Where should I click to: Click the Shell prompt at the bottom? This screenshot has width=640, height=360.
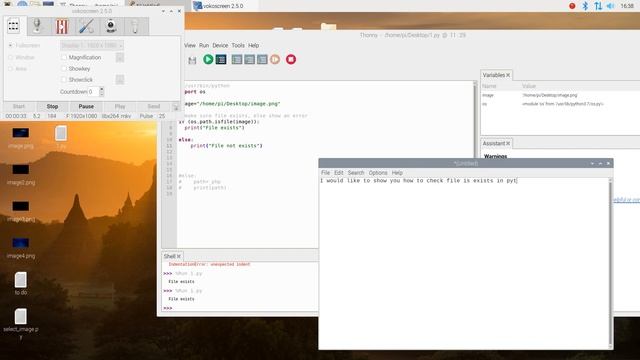coord(168,308)
